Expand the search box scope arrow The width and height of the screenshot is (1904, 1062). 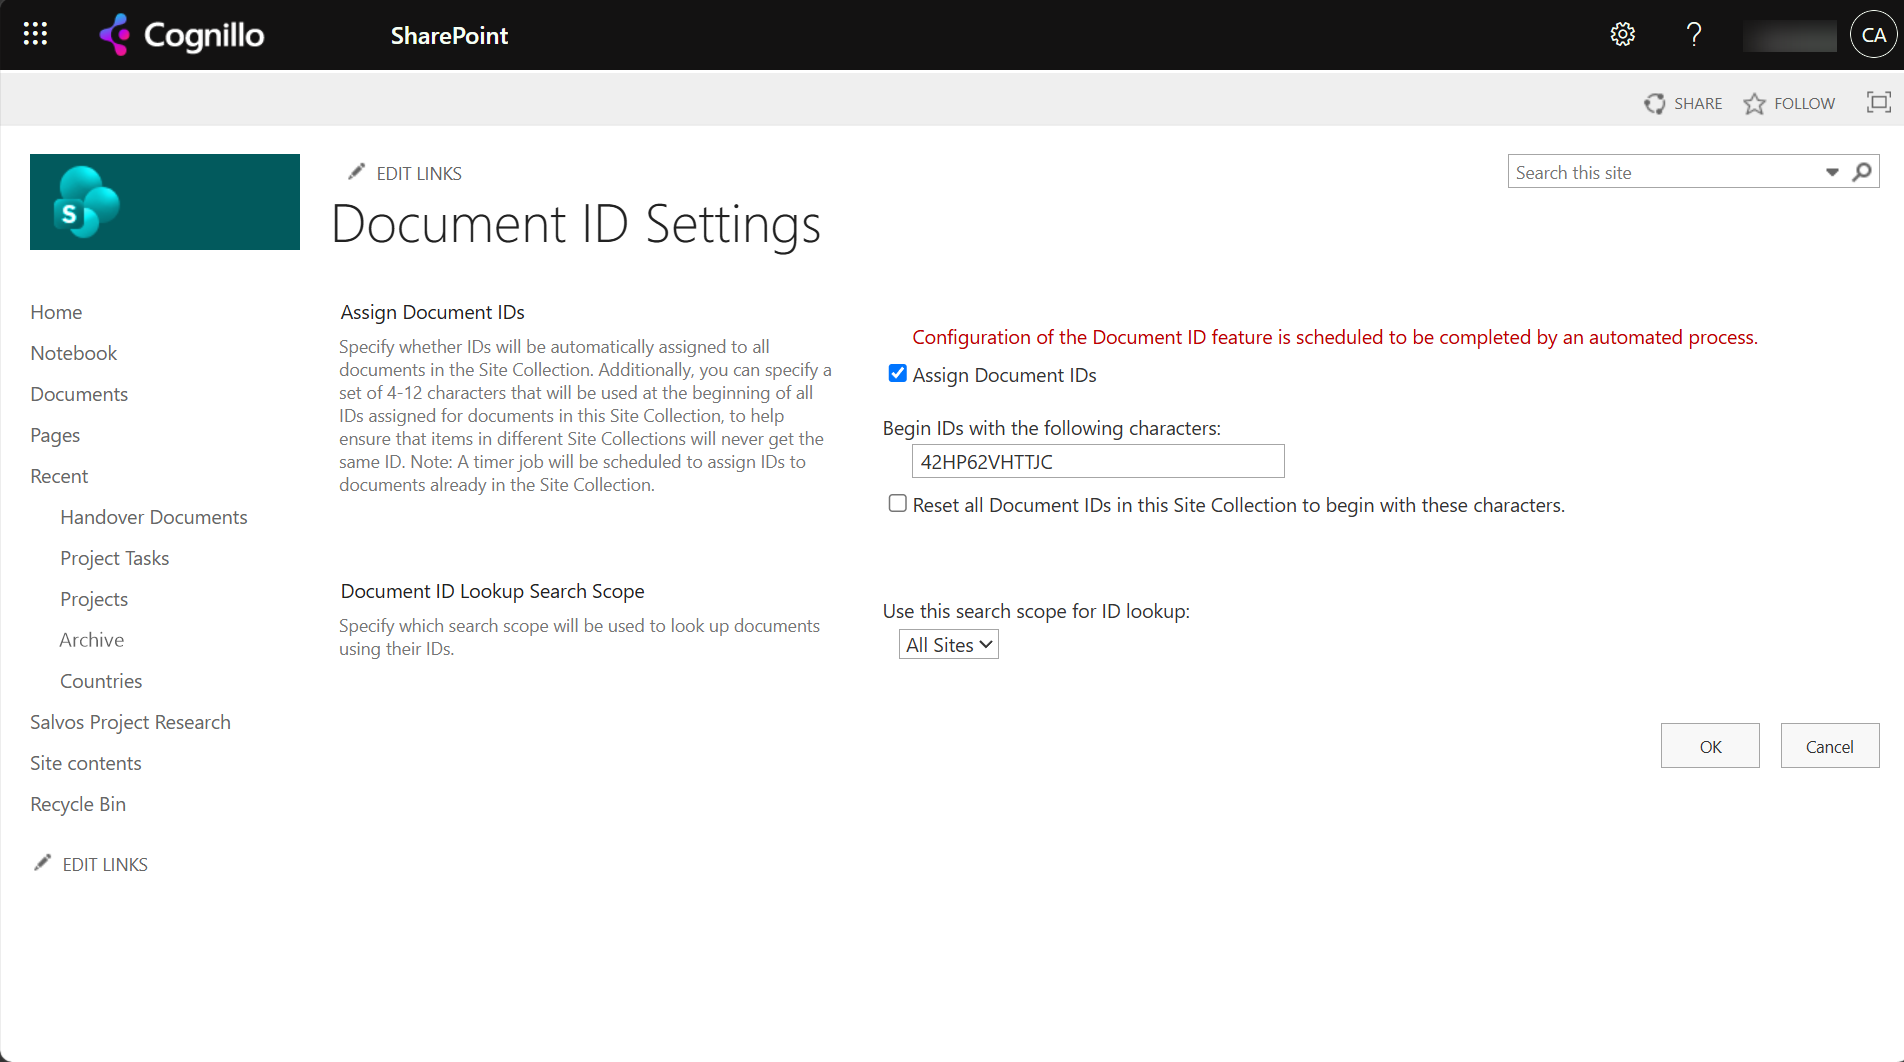pos(1832,172)
